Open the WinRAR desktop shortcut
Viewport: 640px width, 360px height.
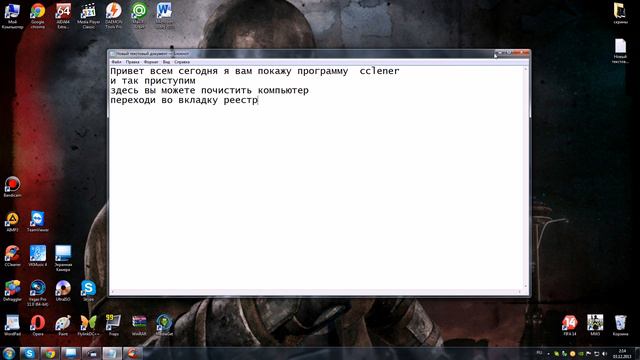point(139,325)
